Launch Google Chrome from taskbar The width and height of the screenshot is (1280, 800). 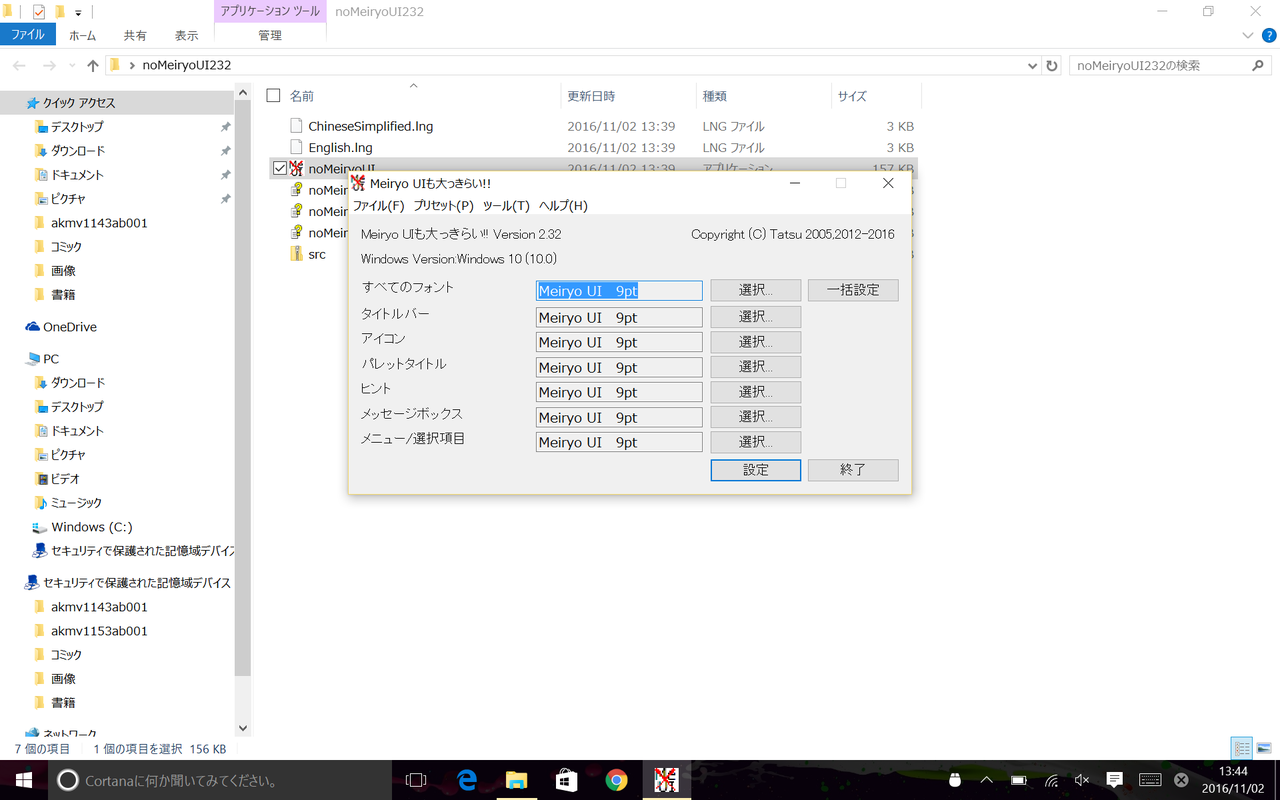[616, 780]
